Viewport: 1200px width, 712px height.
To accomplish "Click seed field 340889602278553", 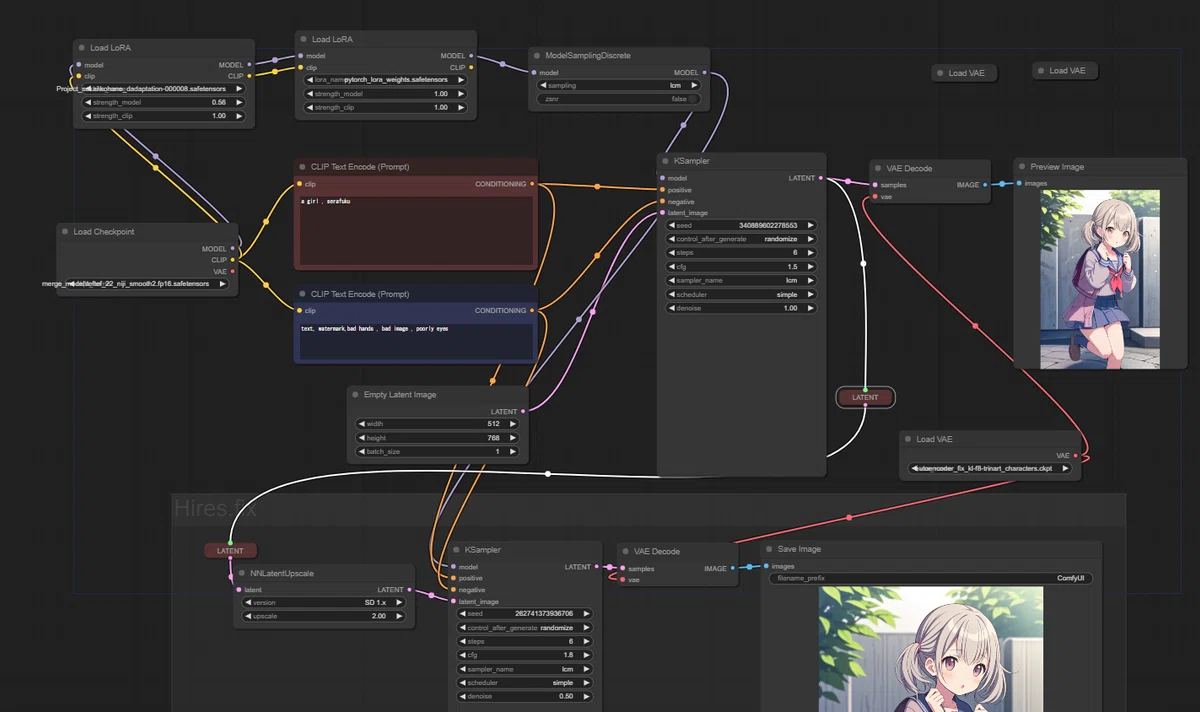I will 741,225.
